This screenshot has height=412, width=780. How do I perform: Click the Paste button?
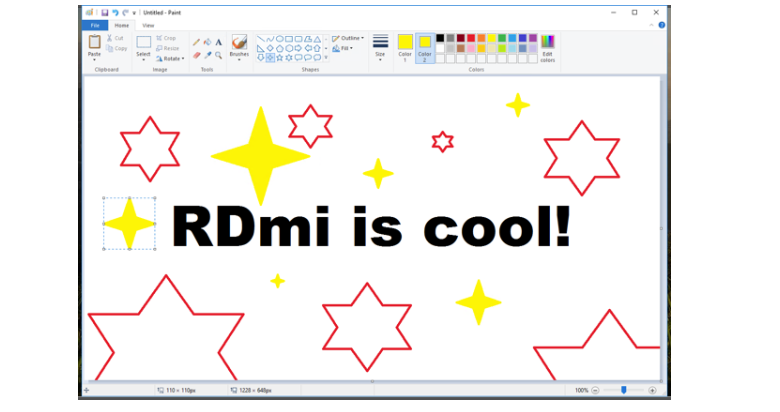(95, 47)
